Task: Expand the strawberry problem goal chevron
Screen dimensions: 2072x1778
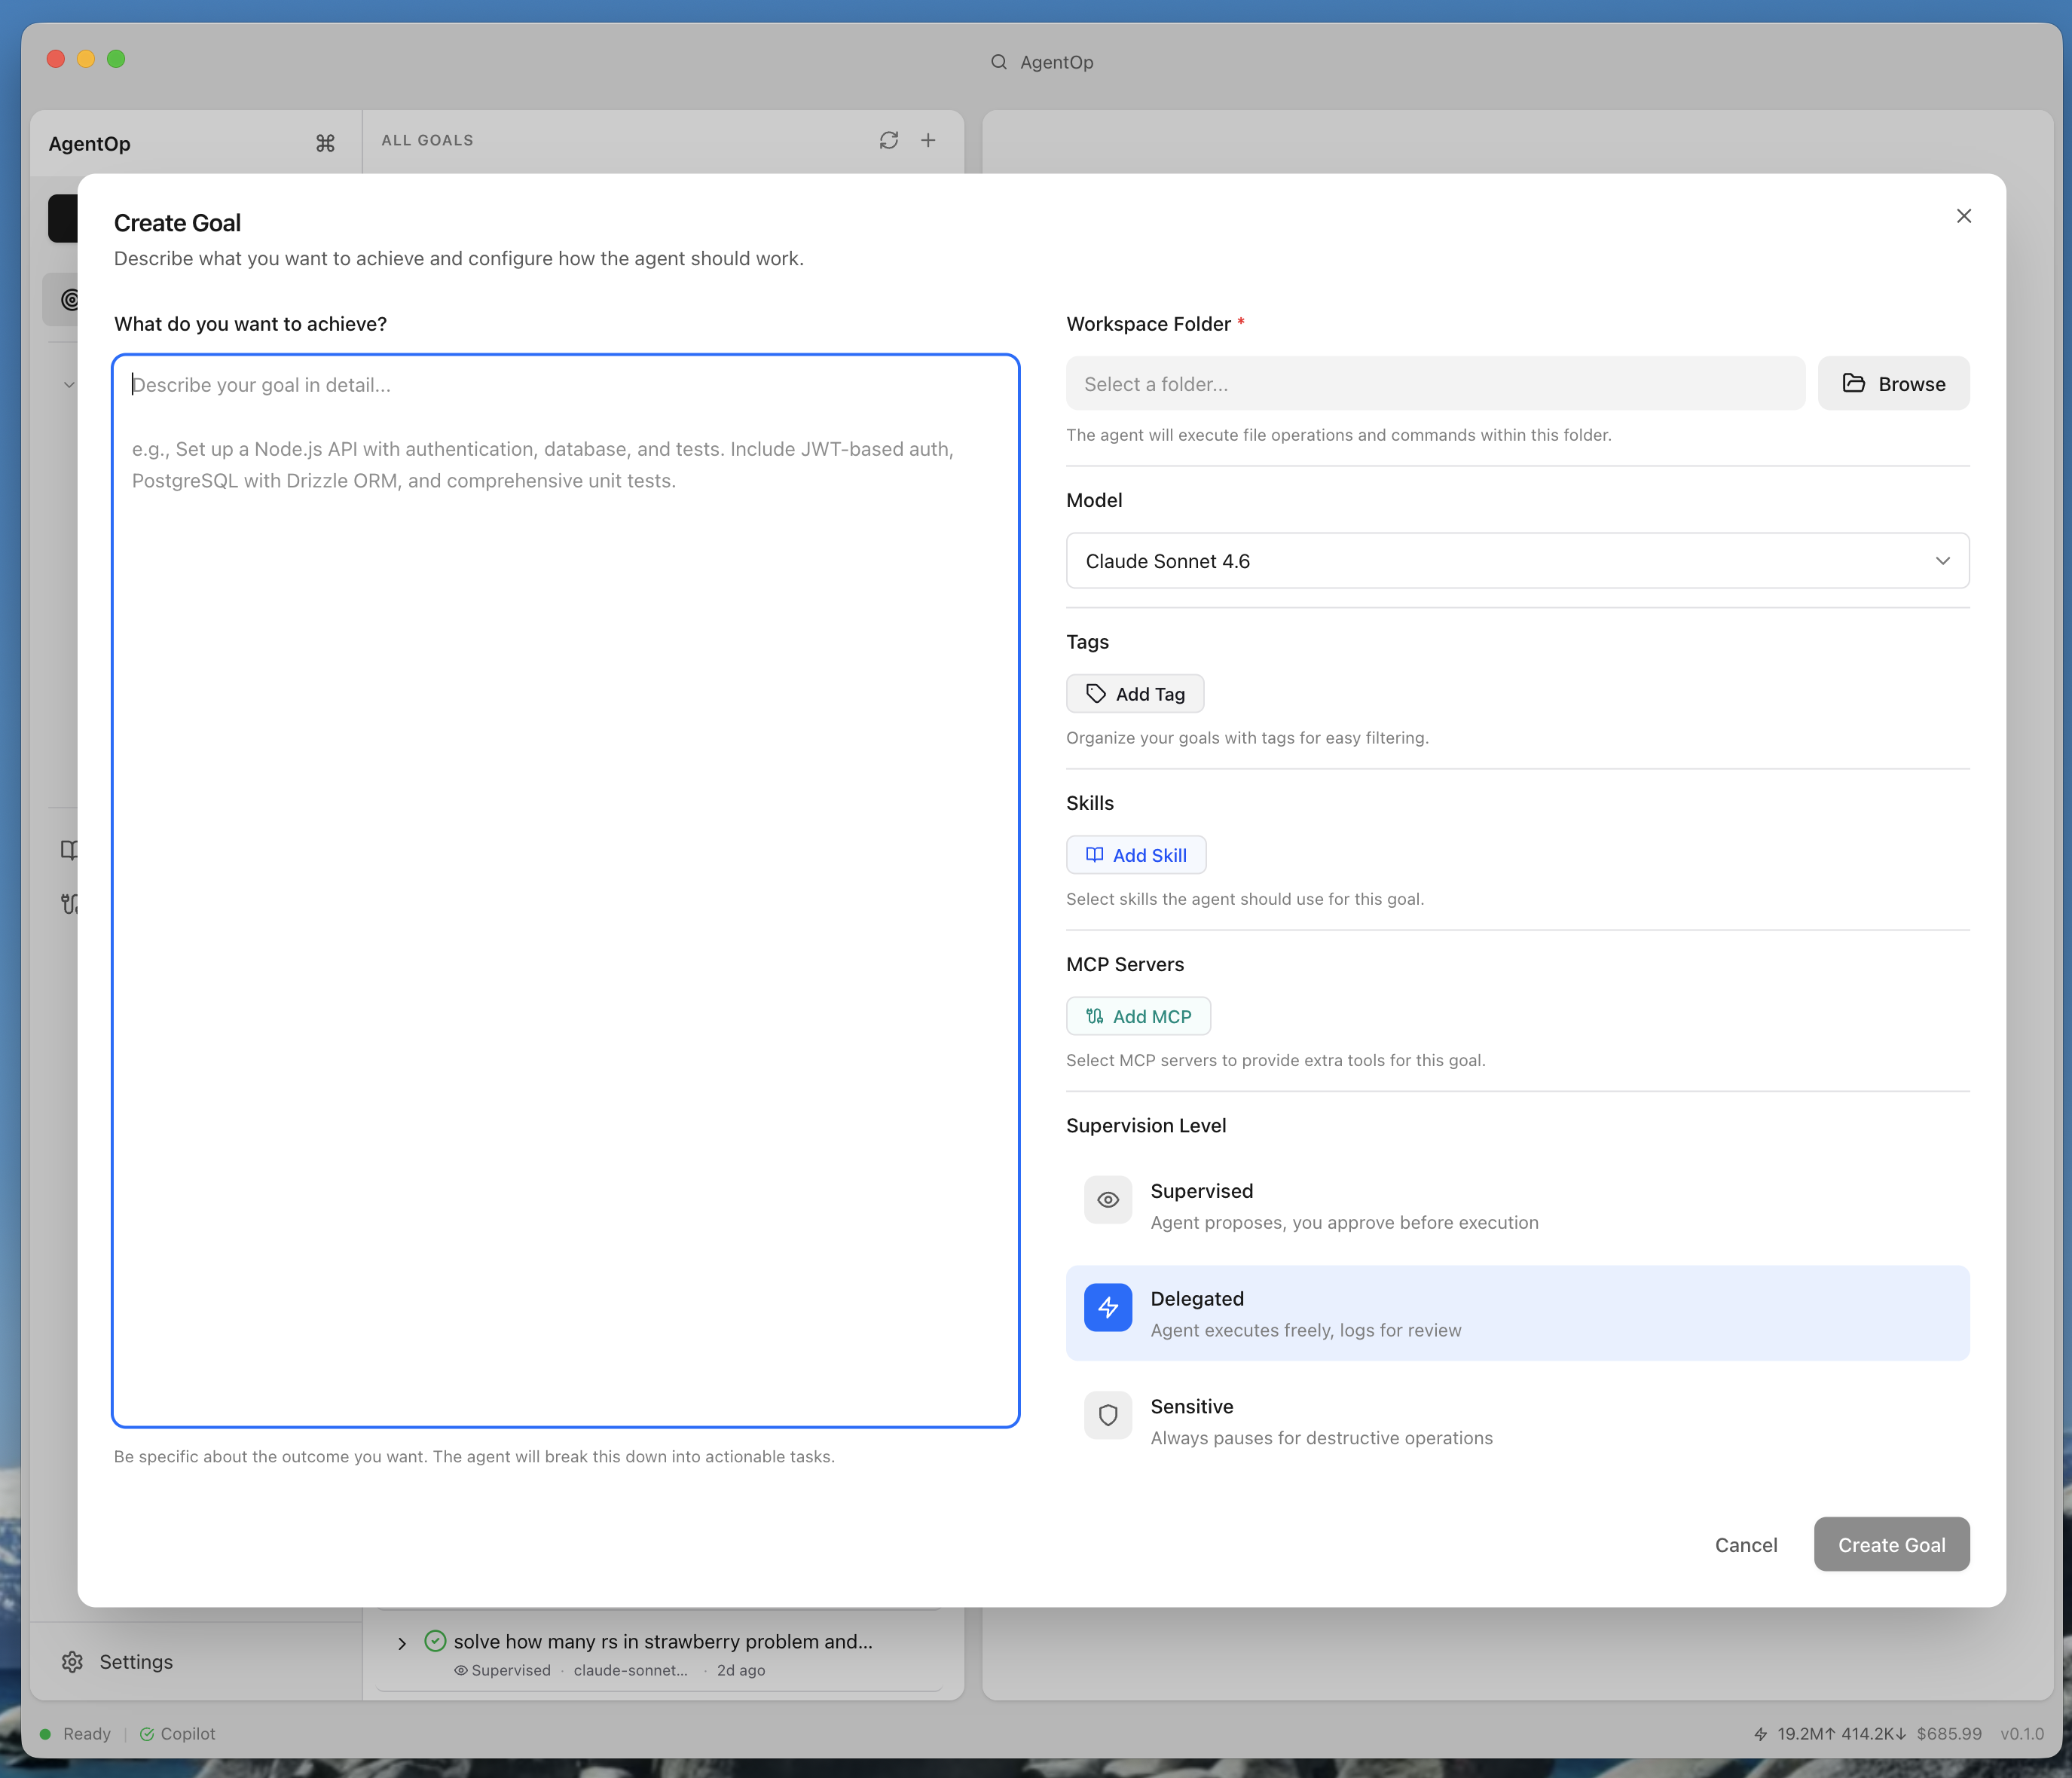Action: pos(402,1643)
